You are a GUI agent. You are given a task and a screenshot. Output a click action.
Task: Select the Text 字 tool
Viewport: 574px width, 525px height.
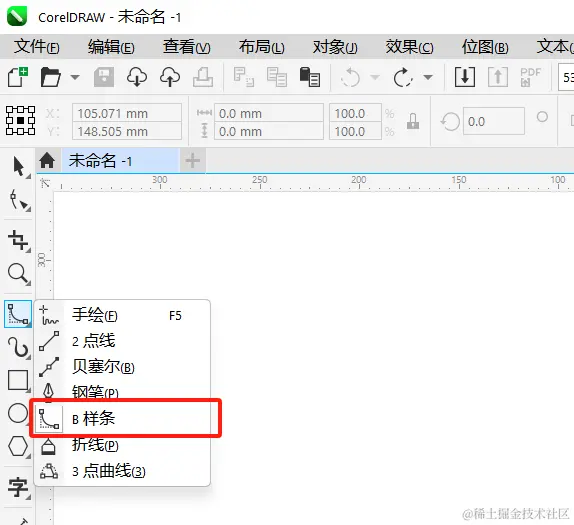pyautogui.click(x=18, y=487)
